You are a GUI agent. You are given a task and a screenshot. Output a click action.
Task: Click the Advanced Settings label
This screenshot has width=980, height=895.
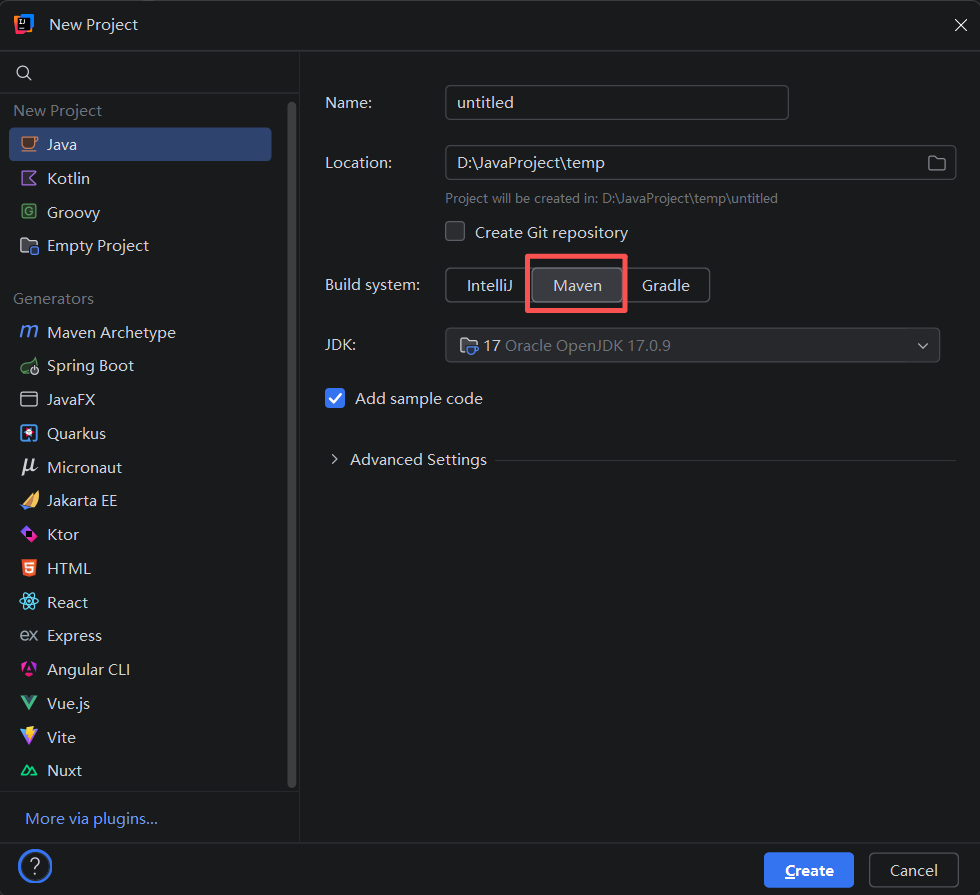pyautogui.click(x=418, y=459)
